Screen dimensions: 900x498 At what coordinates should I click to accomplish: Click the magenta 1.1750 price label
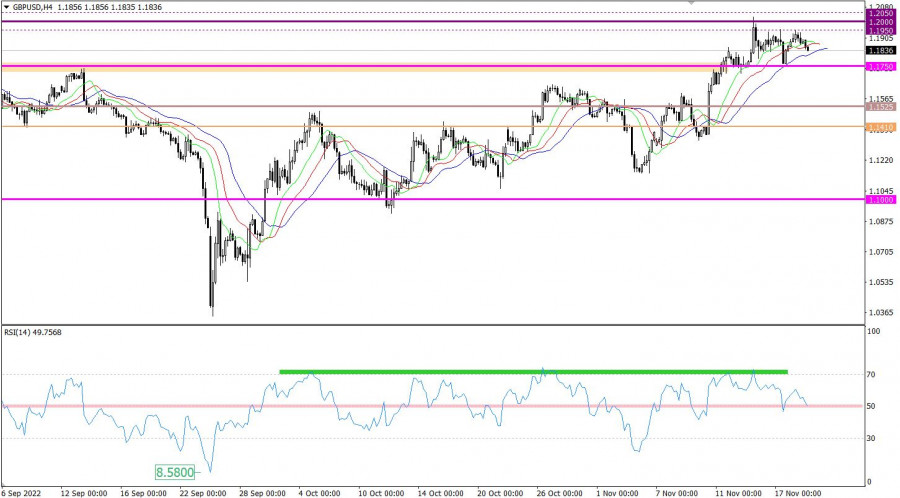[881, 67]
